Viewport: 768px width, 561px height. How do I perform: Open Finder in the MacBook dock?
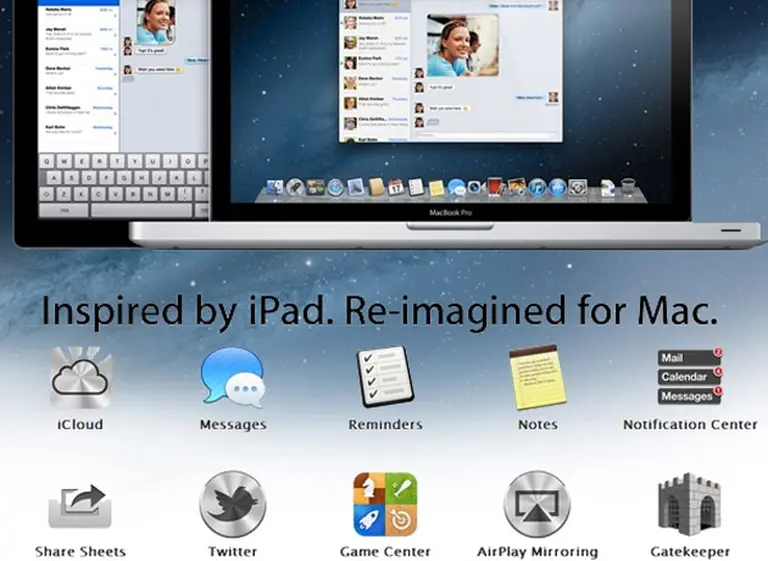point(275,187)
